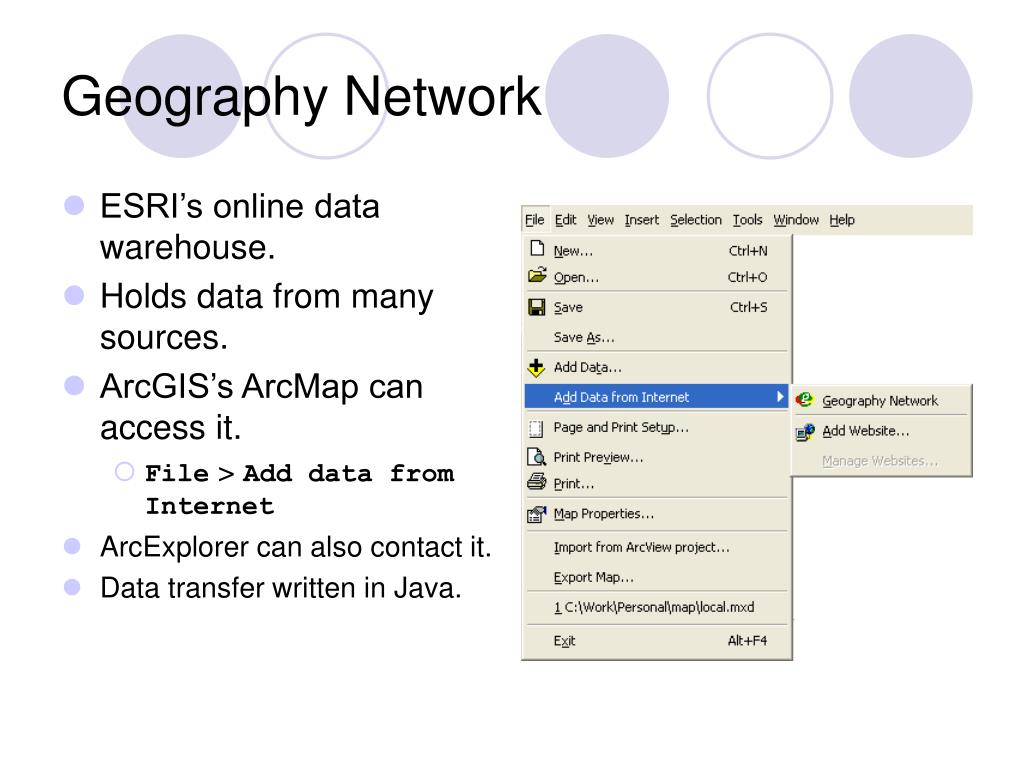
Task: Click the sub-bullet File > Add data from Internet
Action: [x=299, y=489]
